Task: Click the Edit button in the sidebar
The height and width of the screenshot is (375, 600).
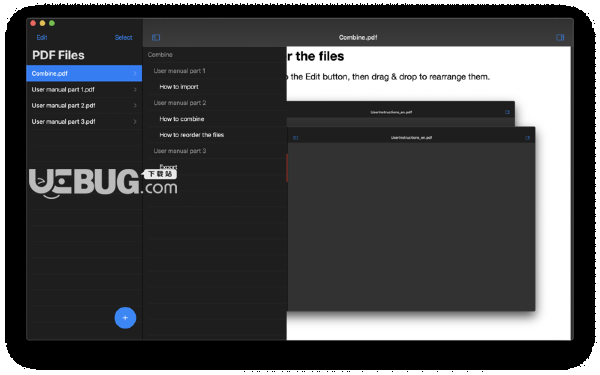Action: tap(42, 37)
